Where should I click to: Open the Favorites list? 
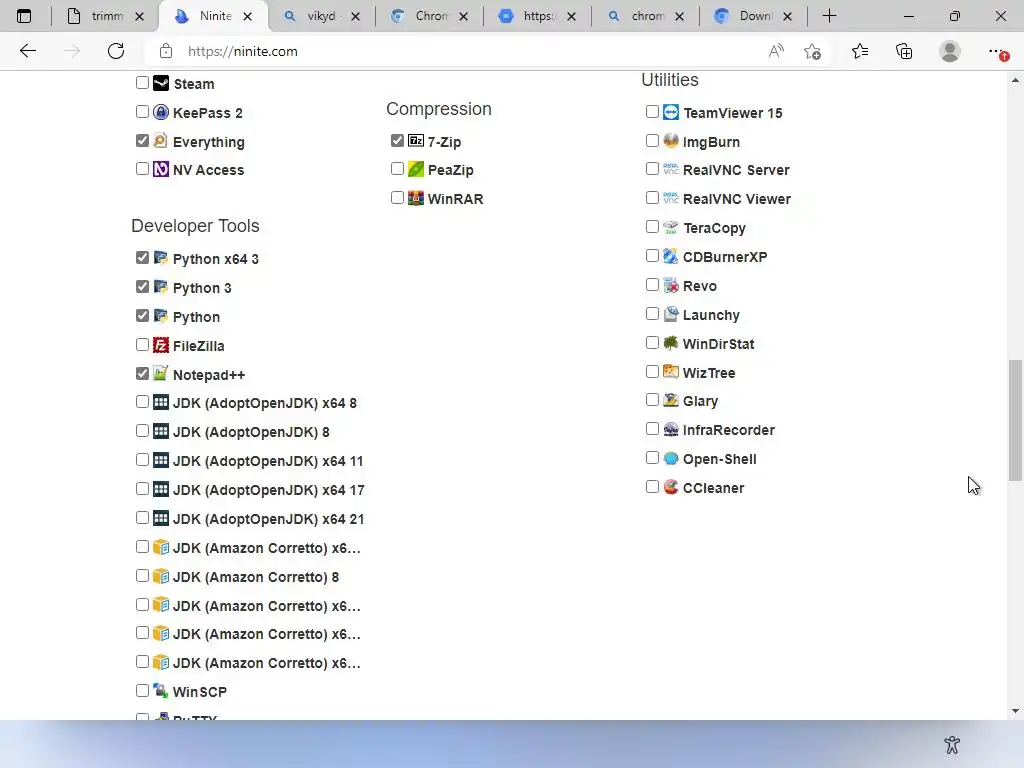point(860,51)
